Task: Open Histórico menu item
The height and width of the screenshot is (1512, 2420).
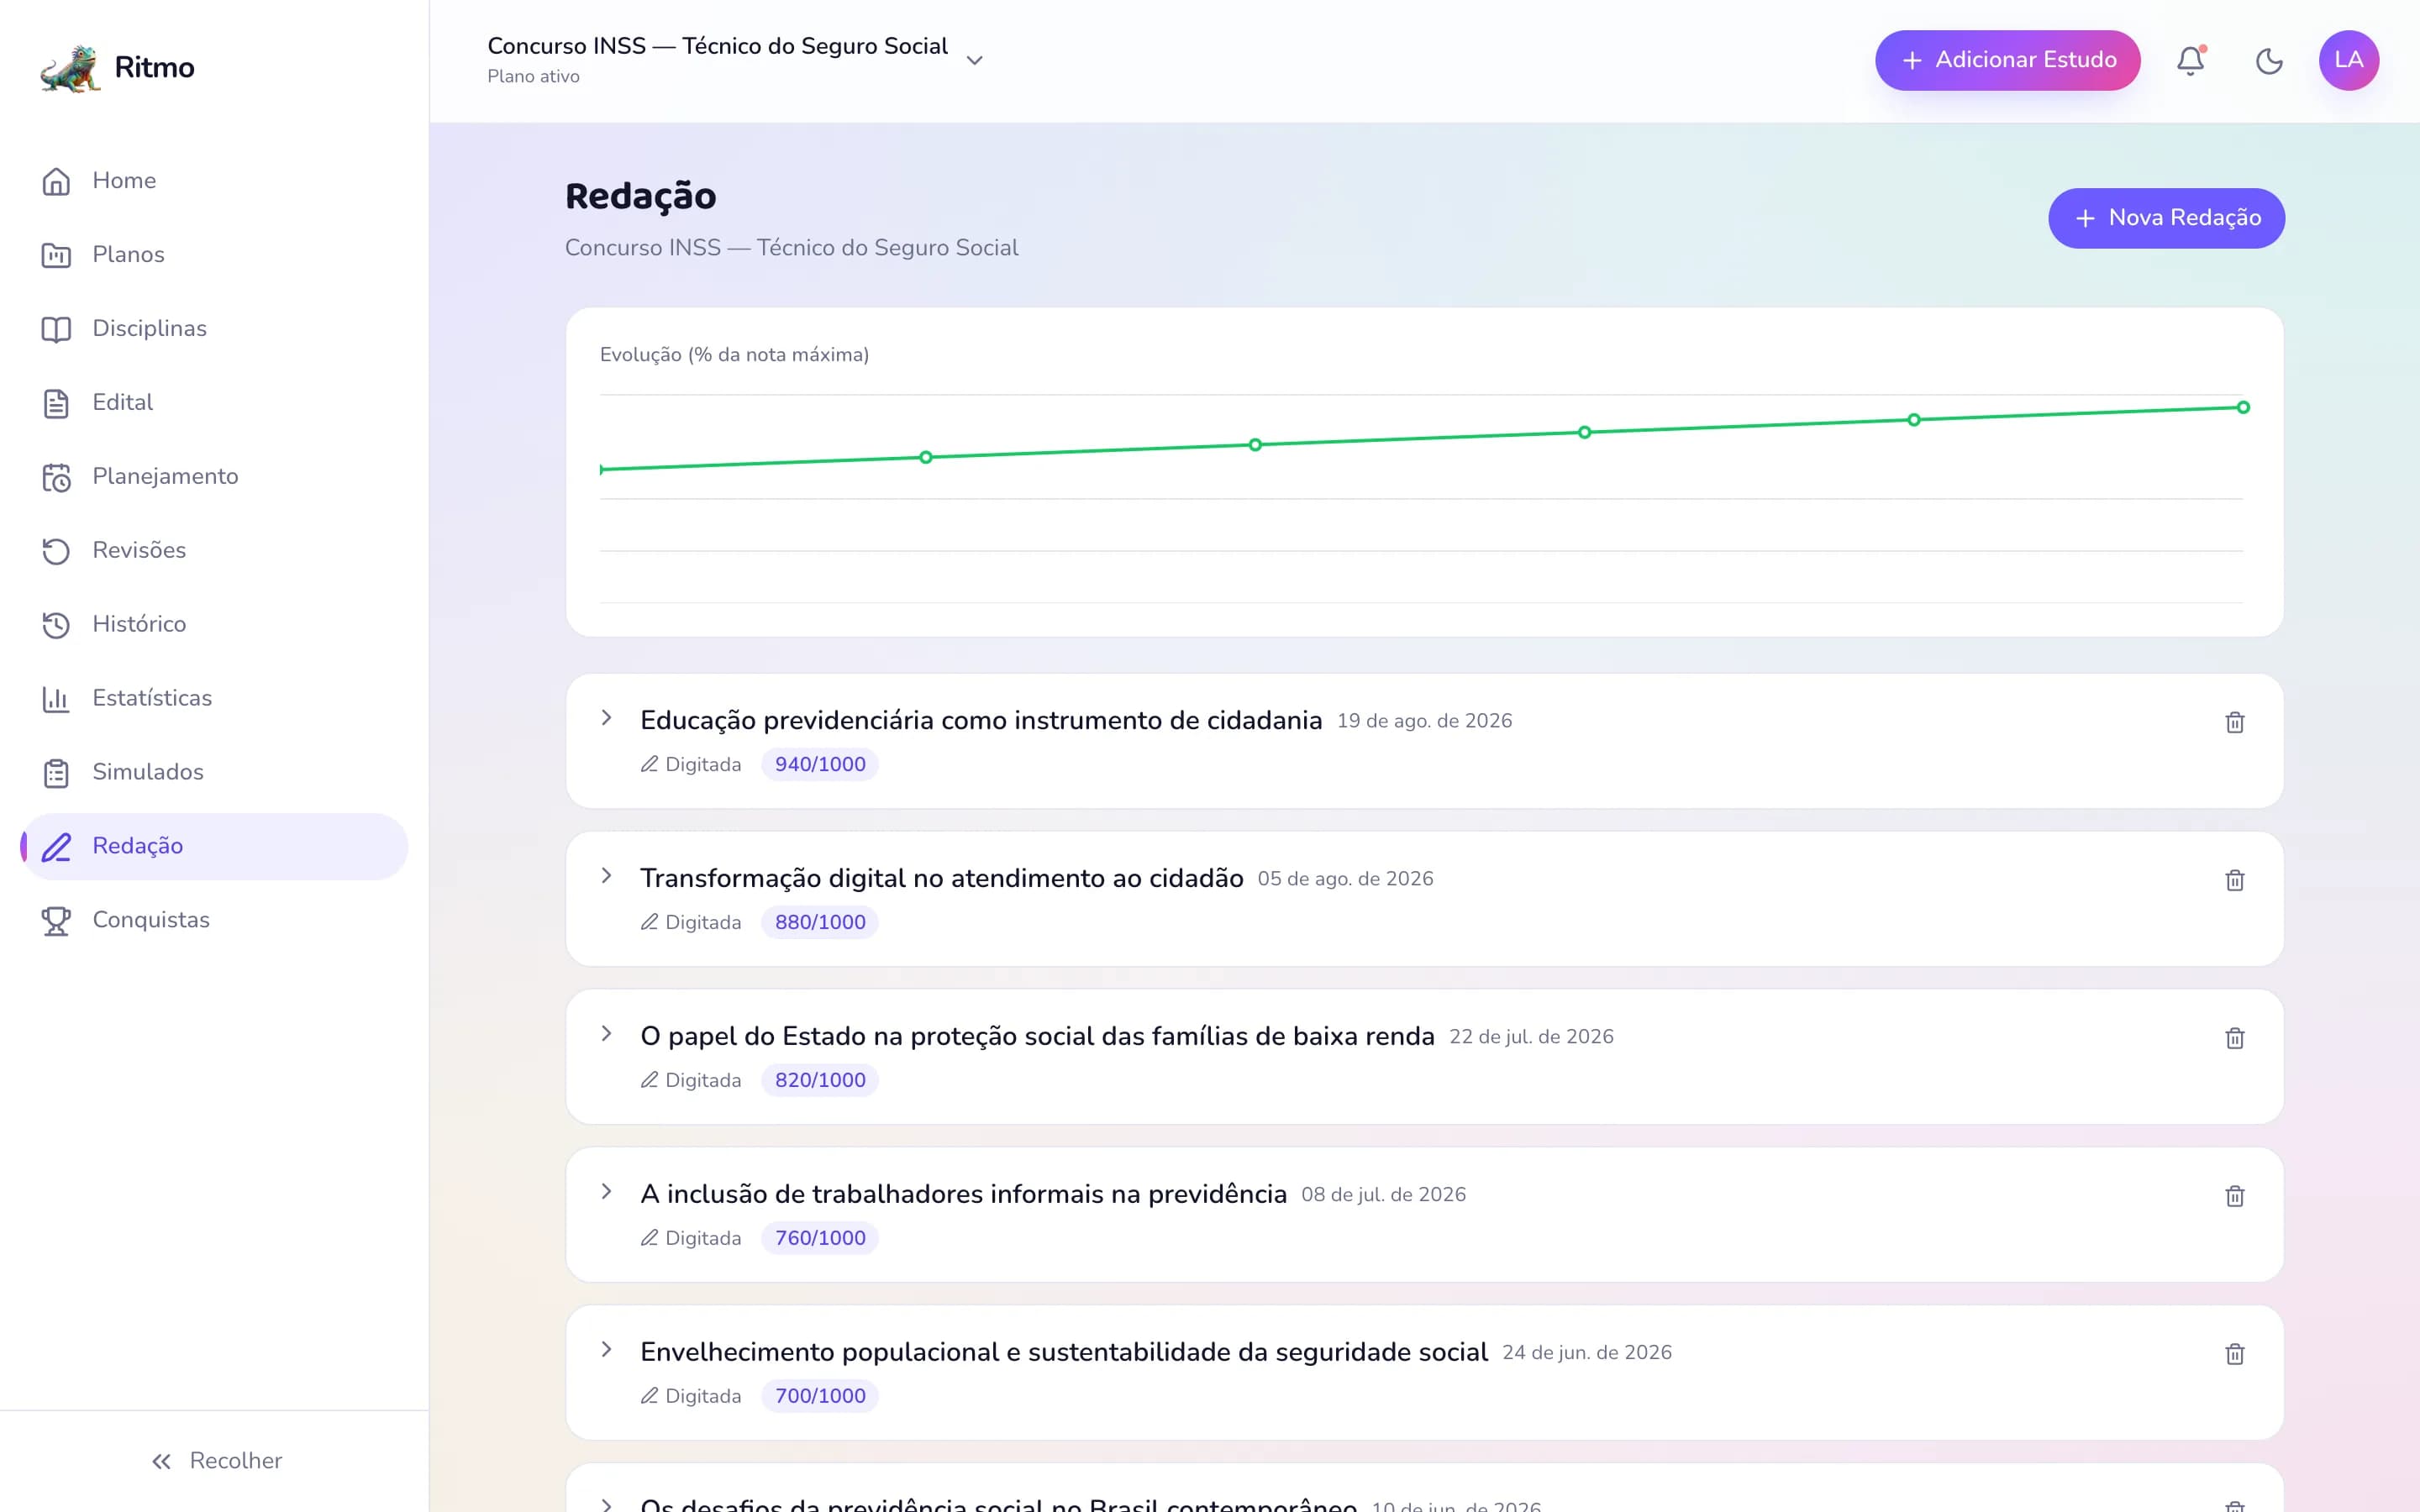Action: click(x=214, y=625)
